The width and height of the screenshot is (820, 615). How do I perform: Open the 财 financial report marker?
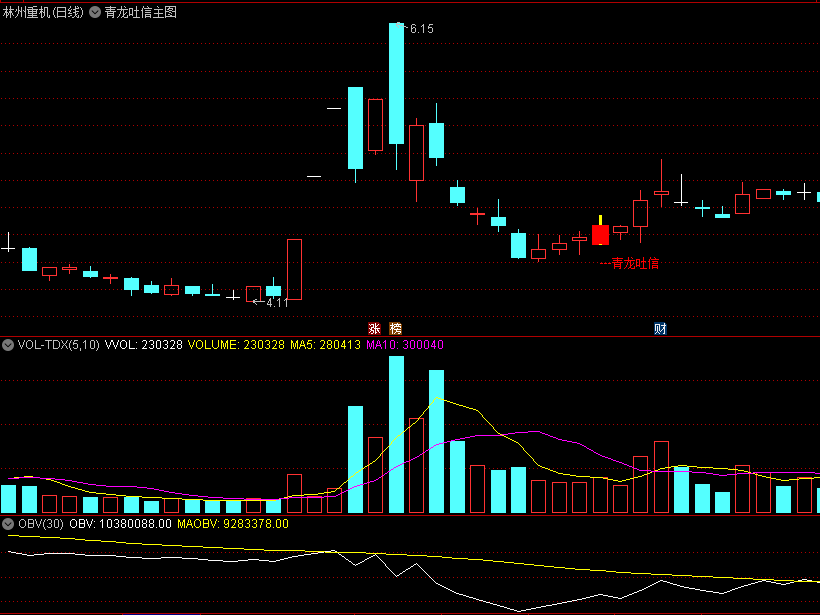(x=660, y=328)
